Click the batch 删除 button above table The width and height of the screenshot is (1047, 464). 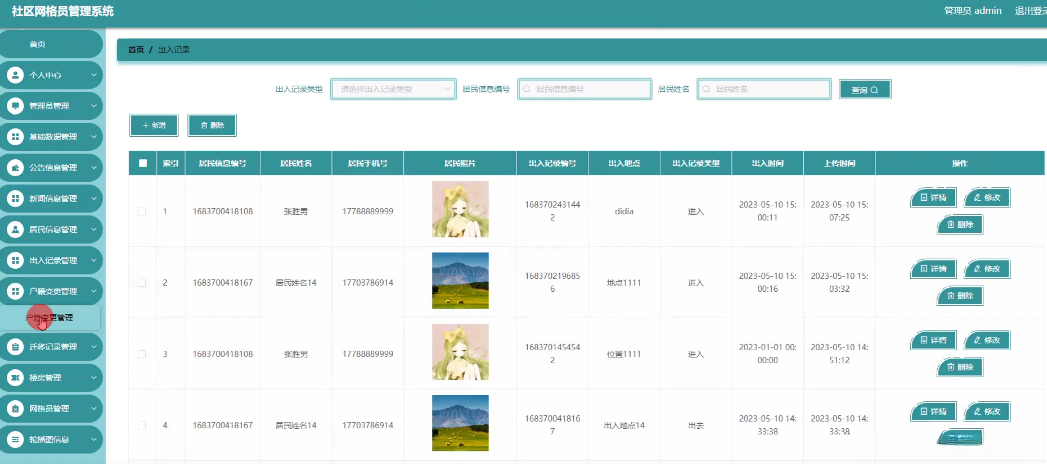click(212, 126)
